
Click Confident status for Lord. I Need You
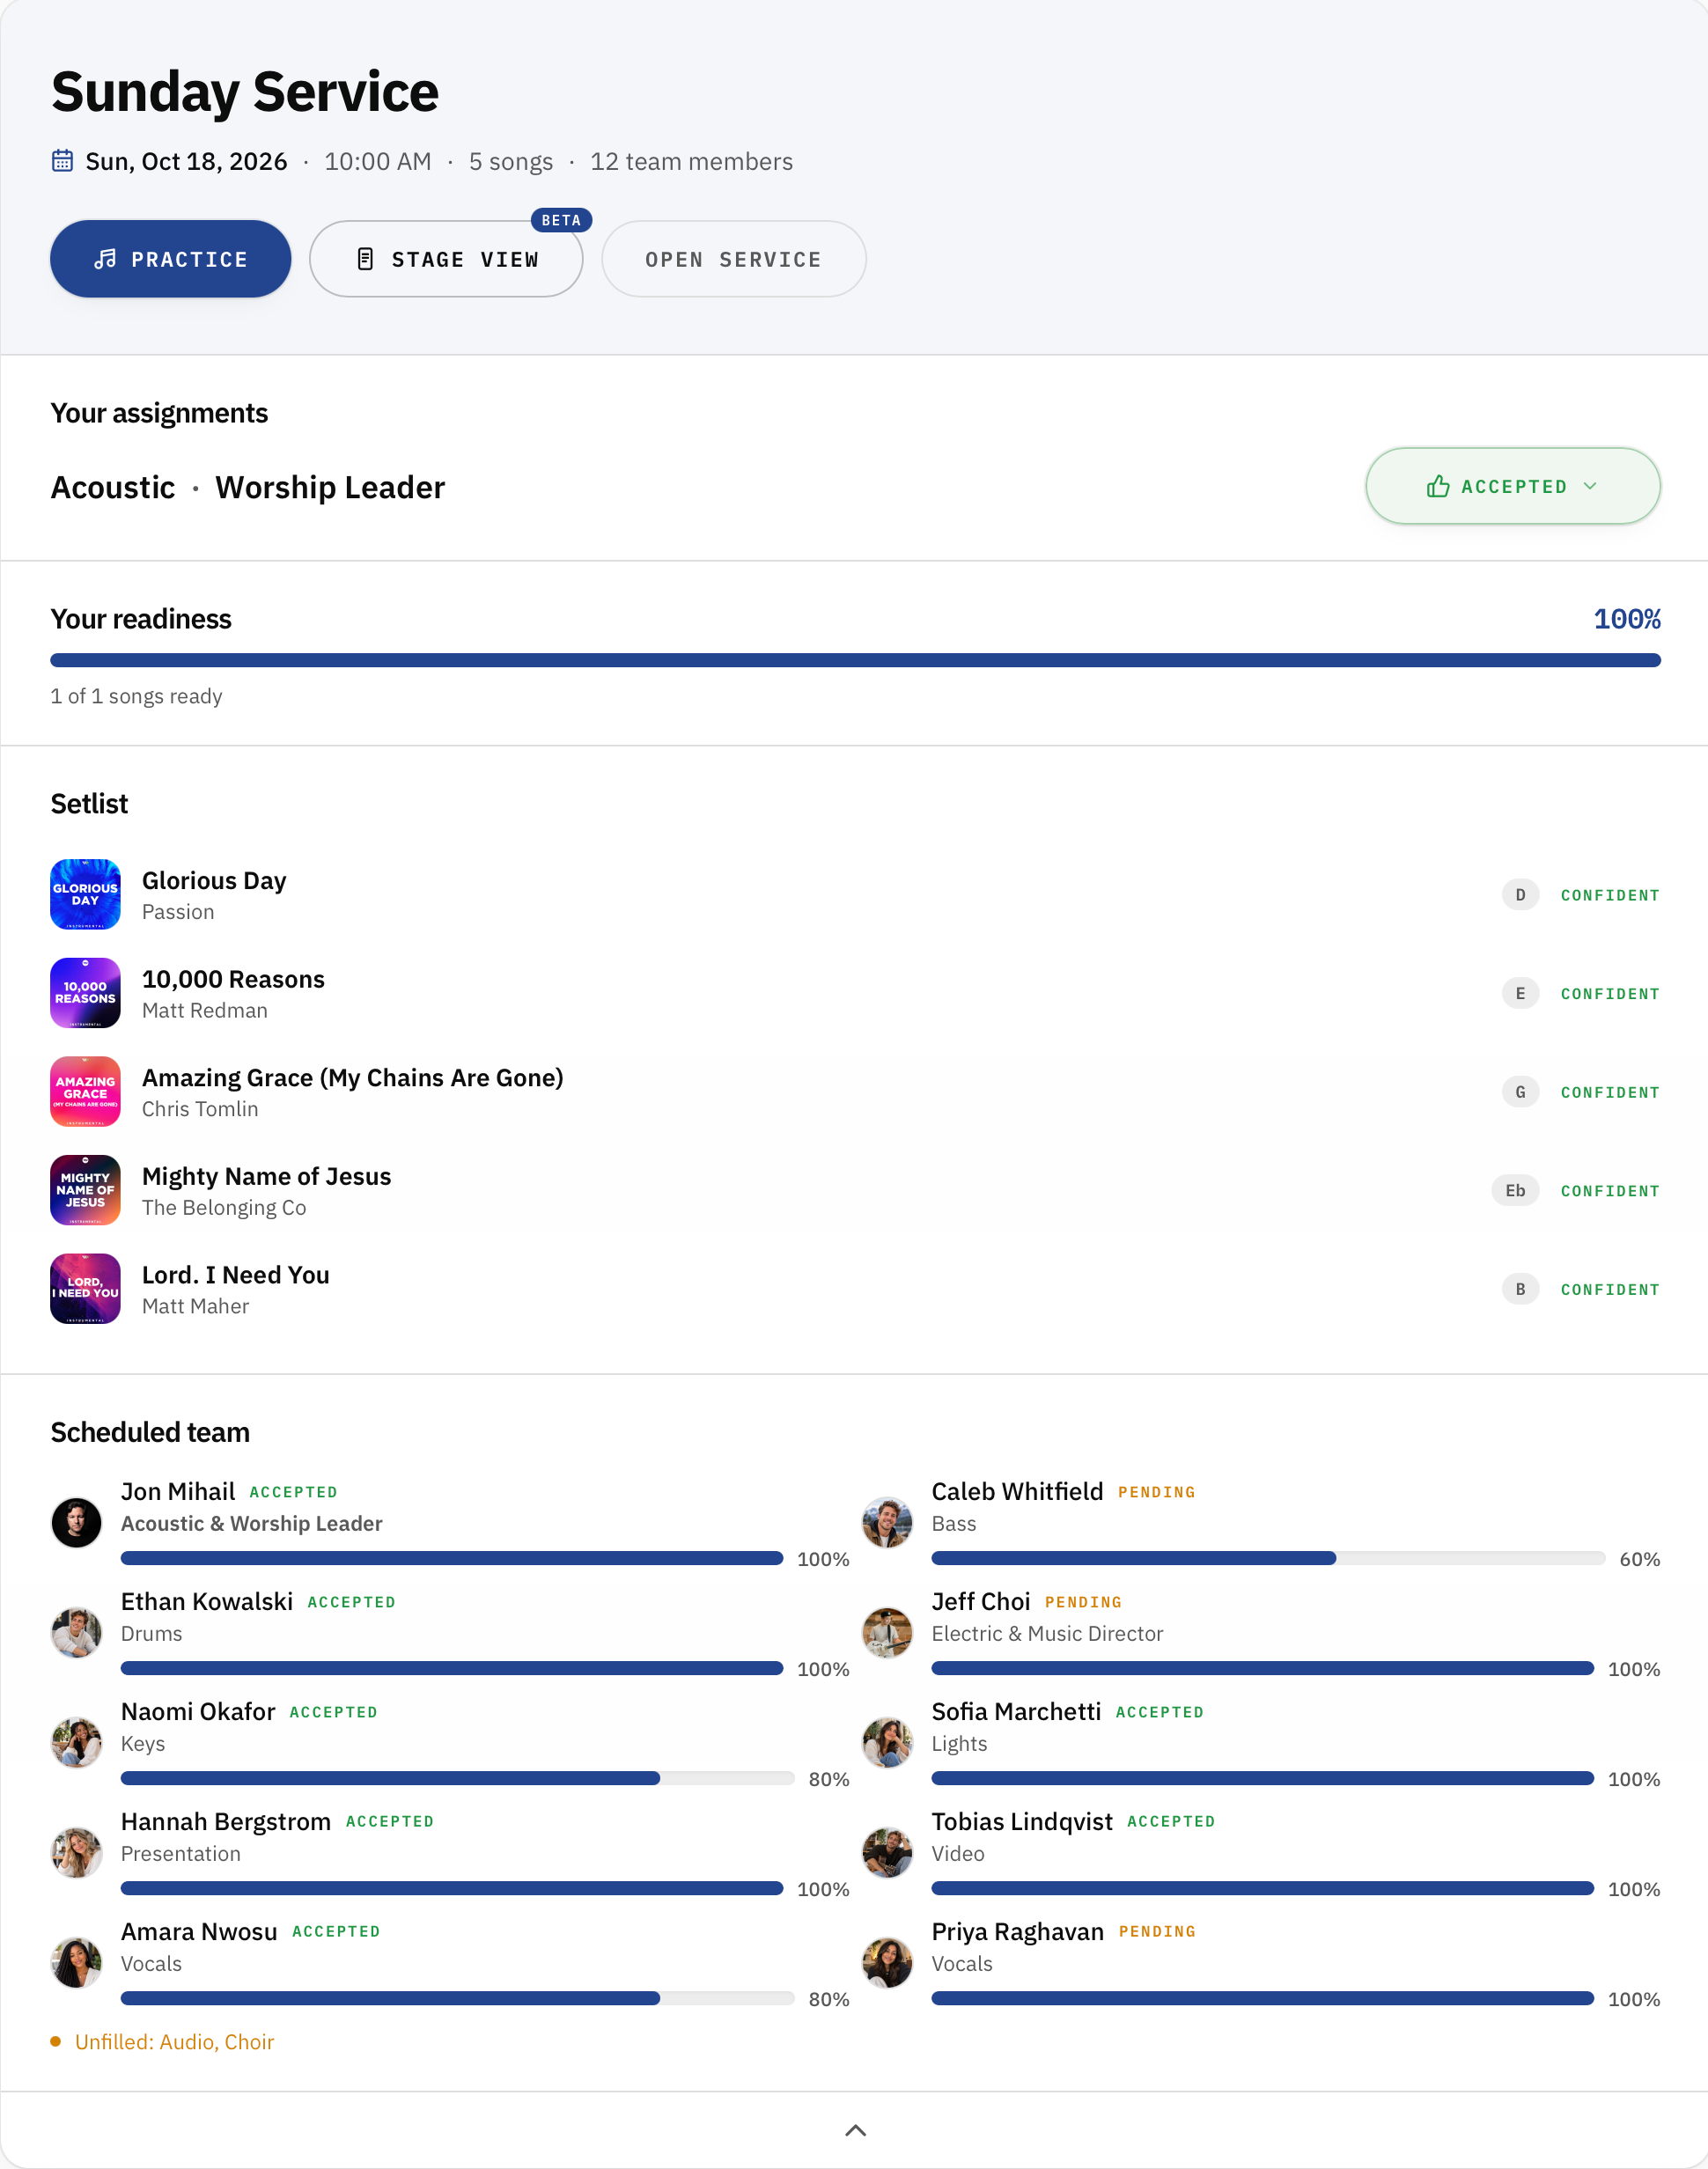1610,1289
